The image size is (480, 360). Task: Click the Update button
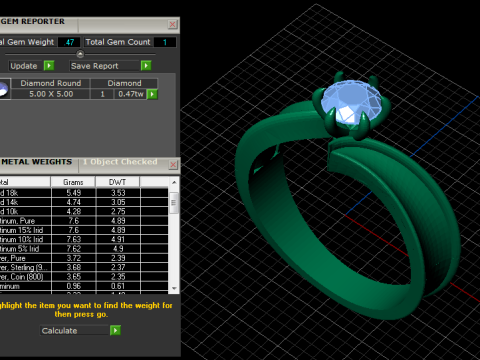coord(26,66)
